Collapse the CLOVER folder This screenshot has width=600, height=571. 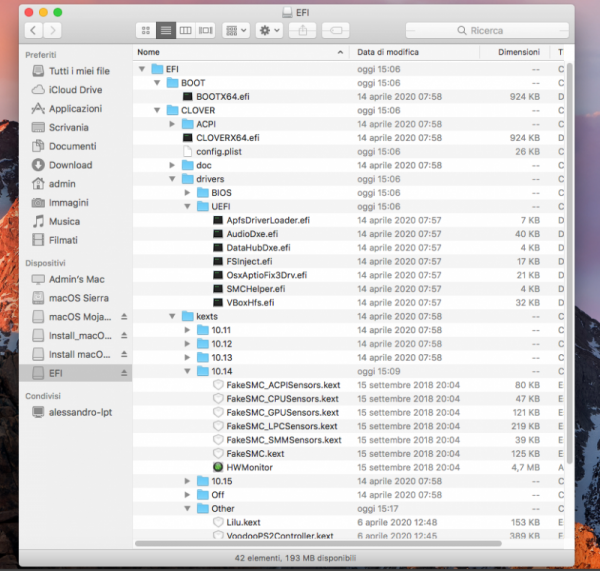[157, 110]
